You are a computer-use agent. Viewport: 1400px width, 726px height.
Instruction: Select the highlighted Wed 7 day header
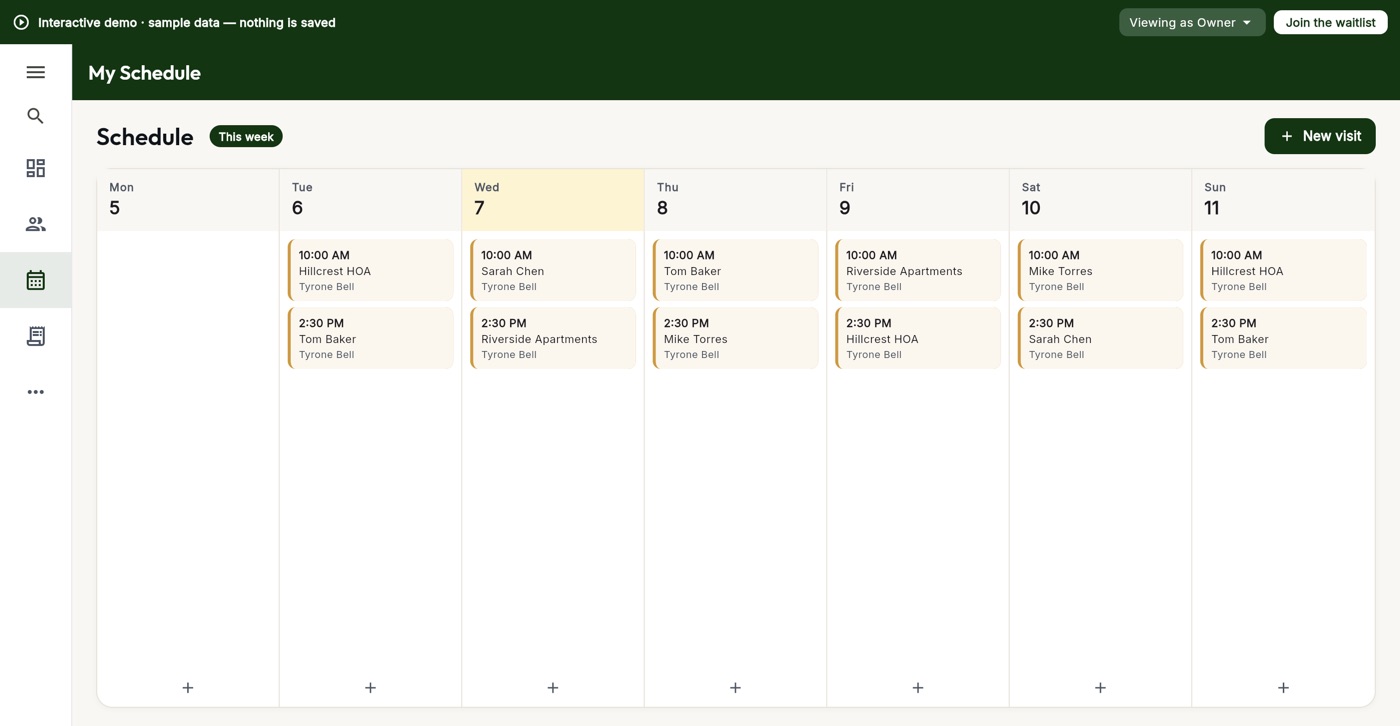[x=553, y=200]
